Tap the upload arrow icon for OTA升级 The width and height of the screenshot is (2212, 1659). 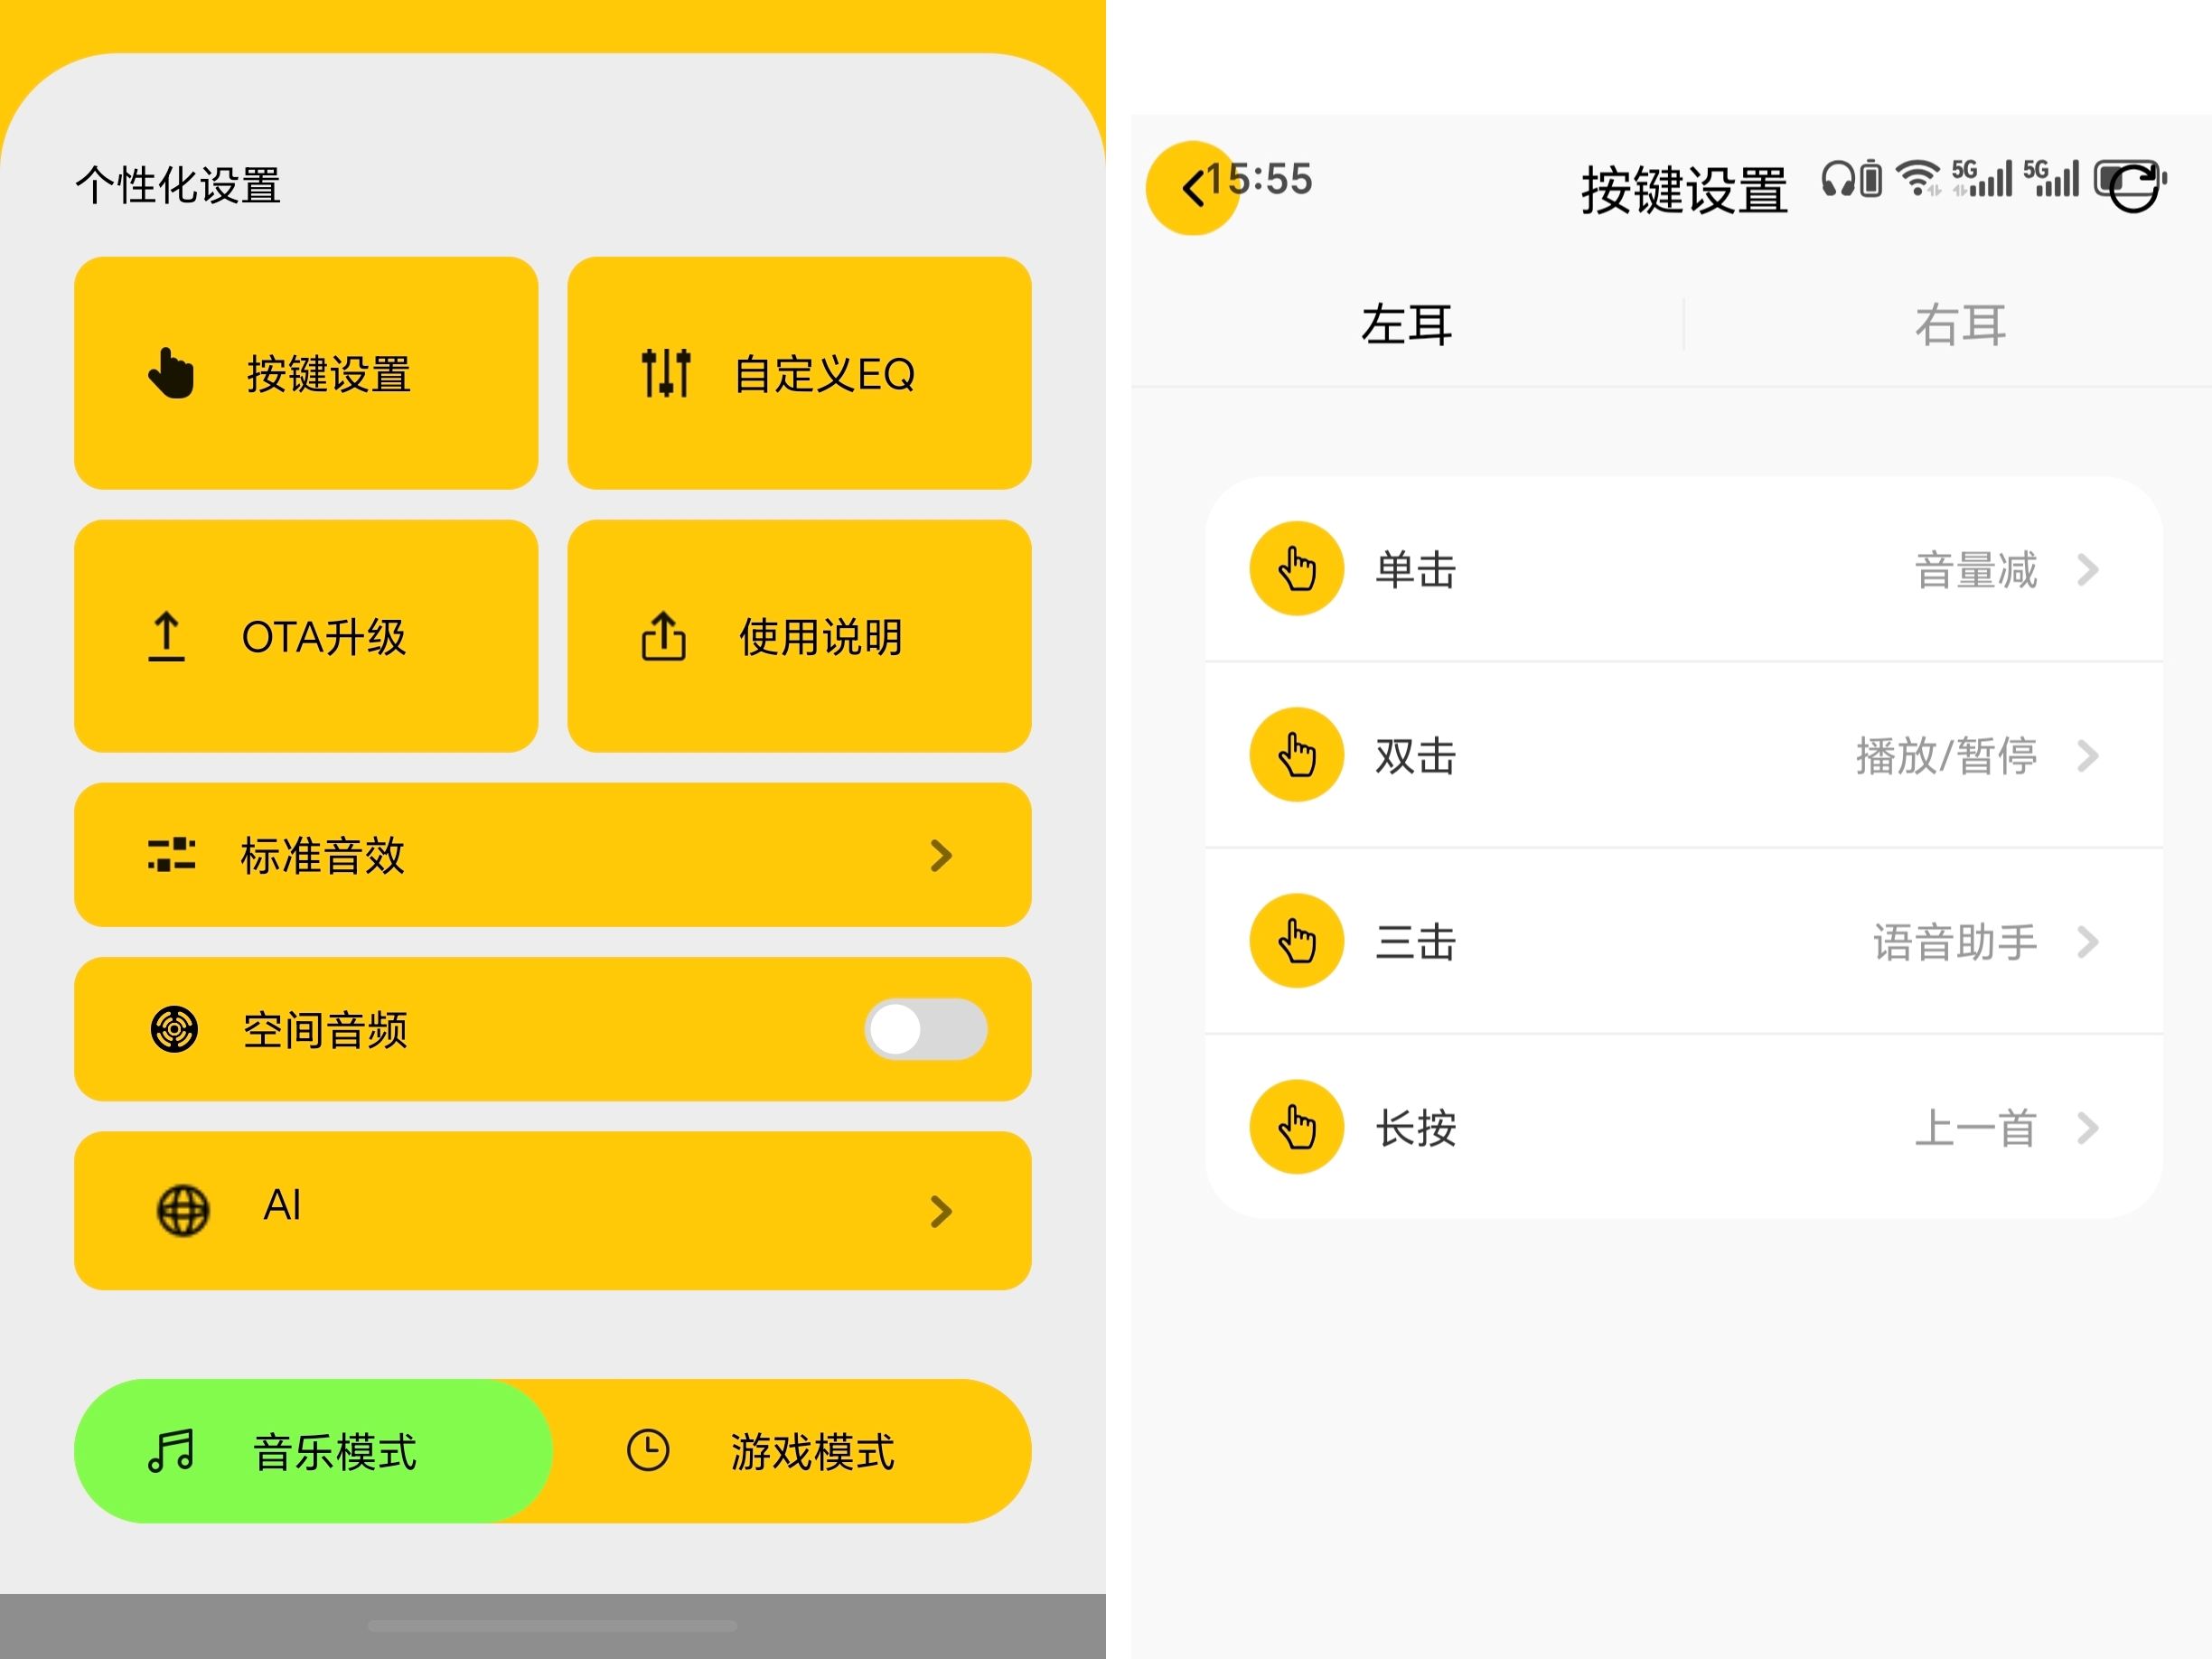coord(167,637)
